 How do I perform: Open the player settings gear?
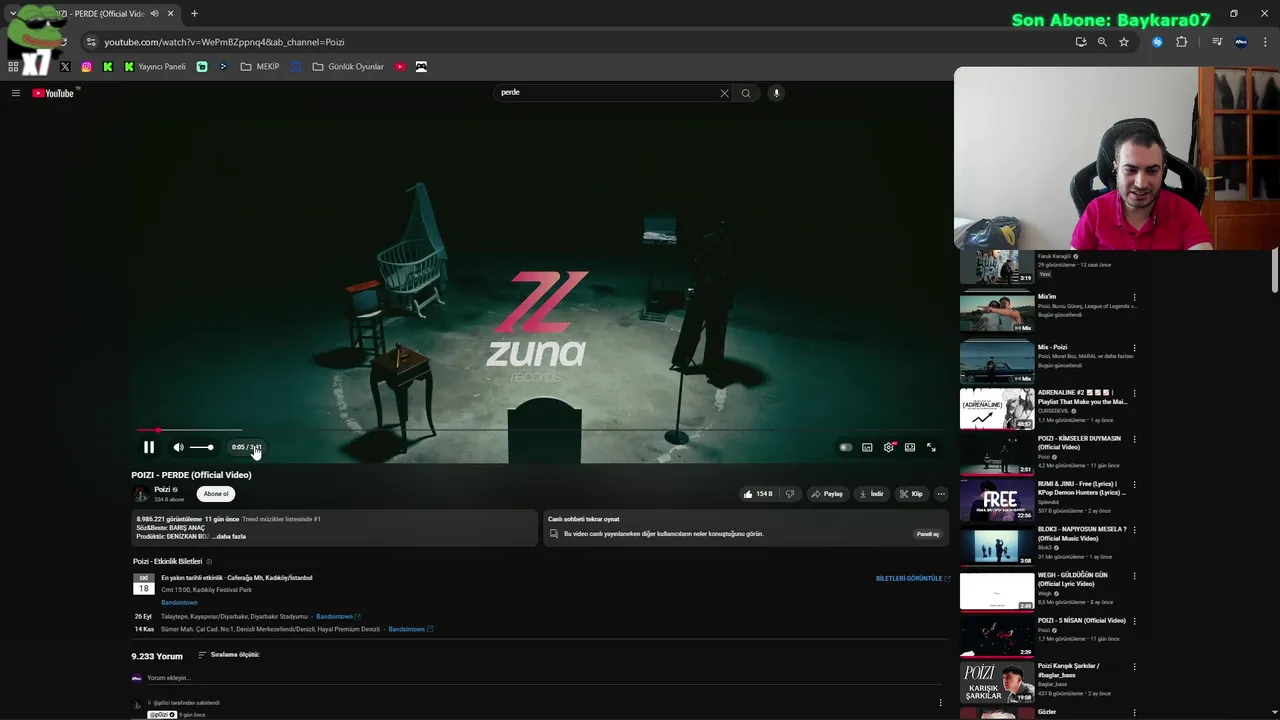coord(889,447)
